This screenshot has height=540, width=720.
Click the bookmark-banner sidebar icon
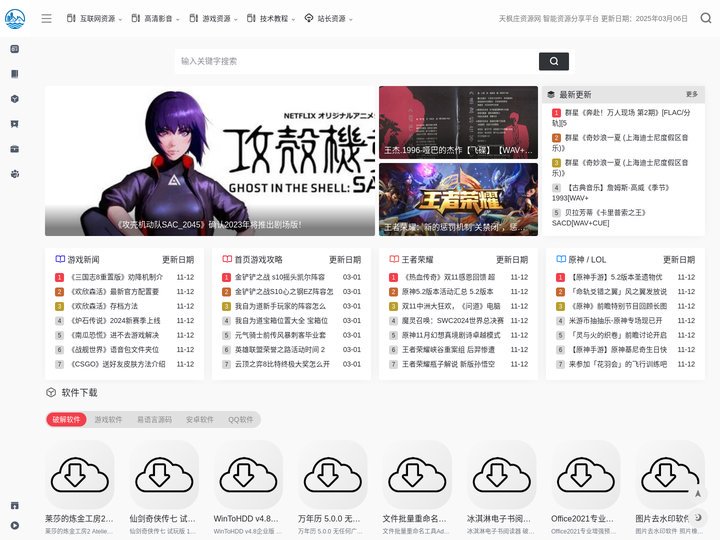click(15, 124)
